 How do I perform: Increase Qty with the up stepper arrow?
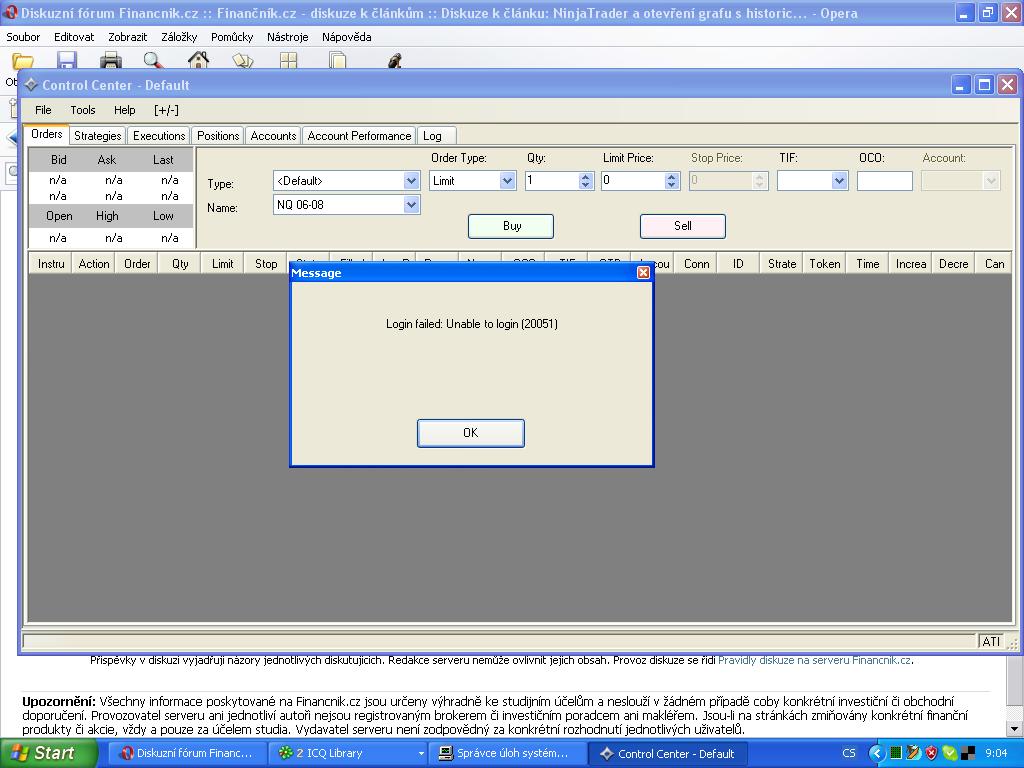(x=586, y=176)
